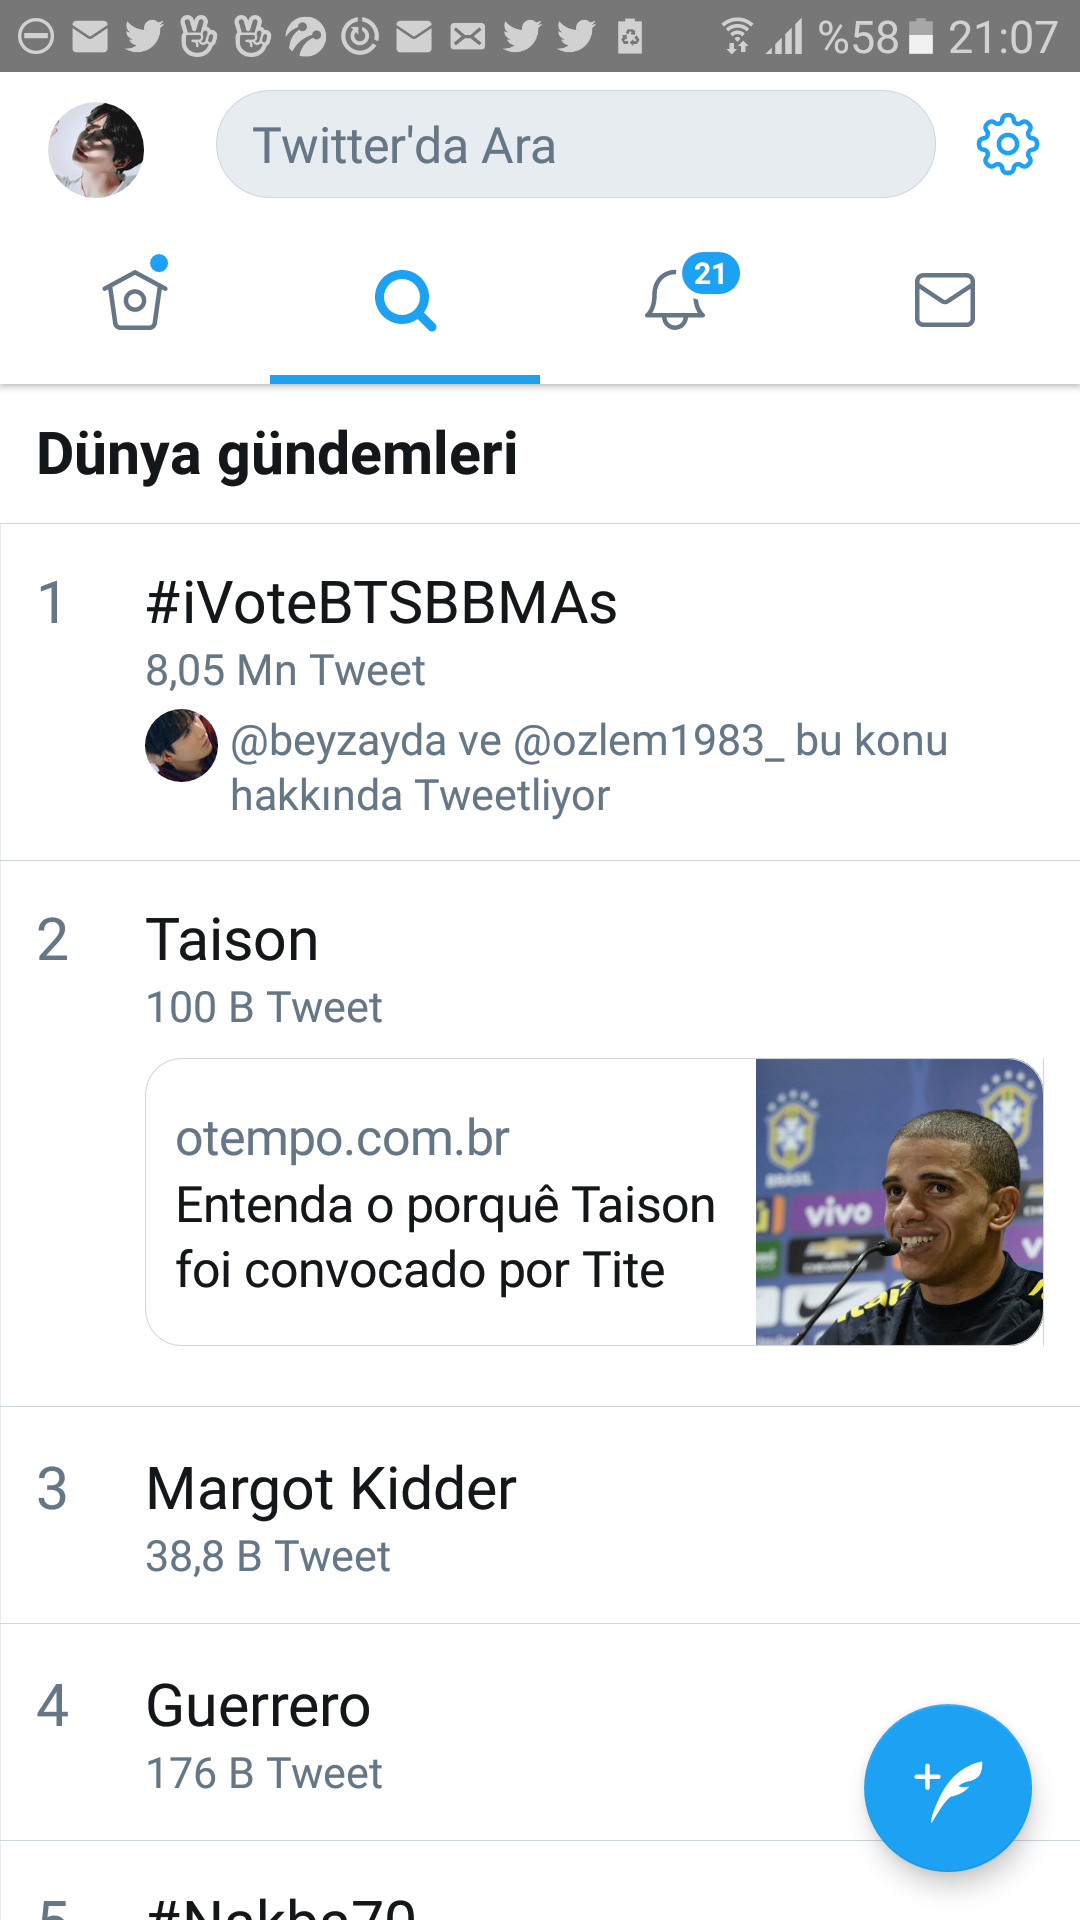This screenshot has width=1080, height=1920.
Task: Tap the Twitter bird notification in status bar
Action: pyautogui.click(x=144, y=37)
